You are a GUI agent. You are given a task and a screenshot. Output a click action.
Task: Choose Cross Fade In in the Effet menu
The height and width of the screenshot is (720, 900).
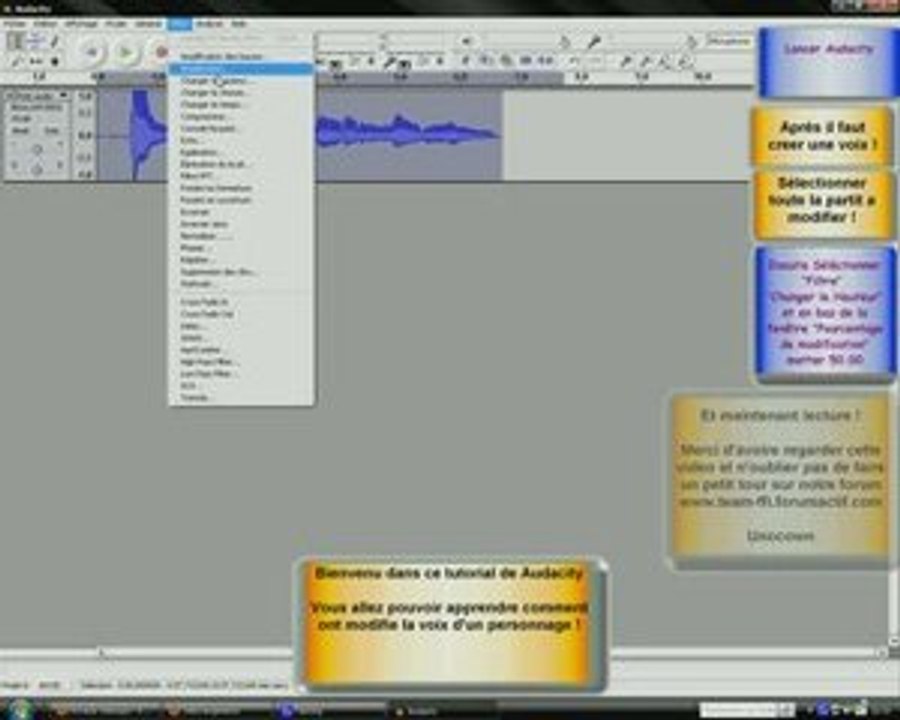pos(241,301)
